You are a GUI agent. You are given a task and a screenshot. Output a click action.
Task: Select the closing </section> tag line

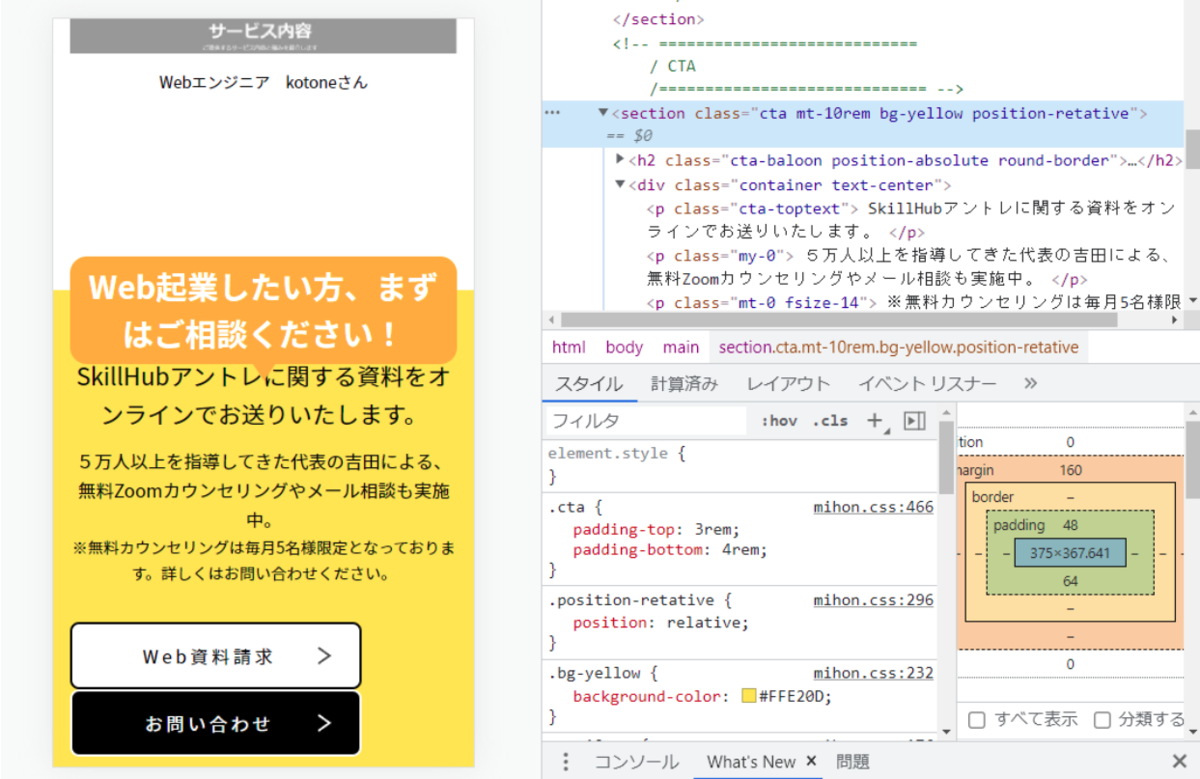pos(658,19)
